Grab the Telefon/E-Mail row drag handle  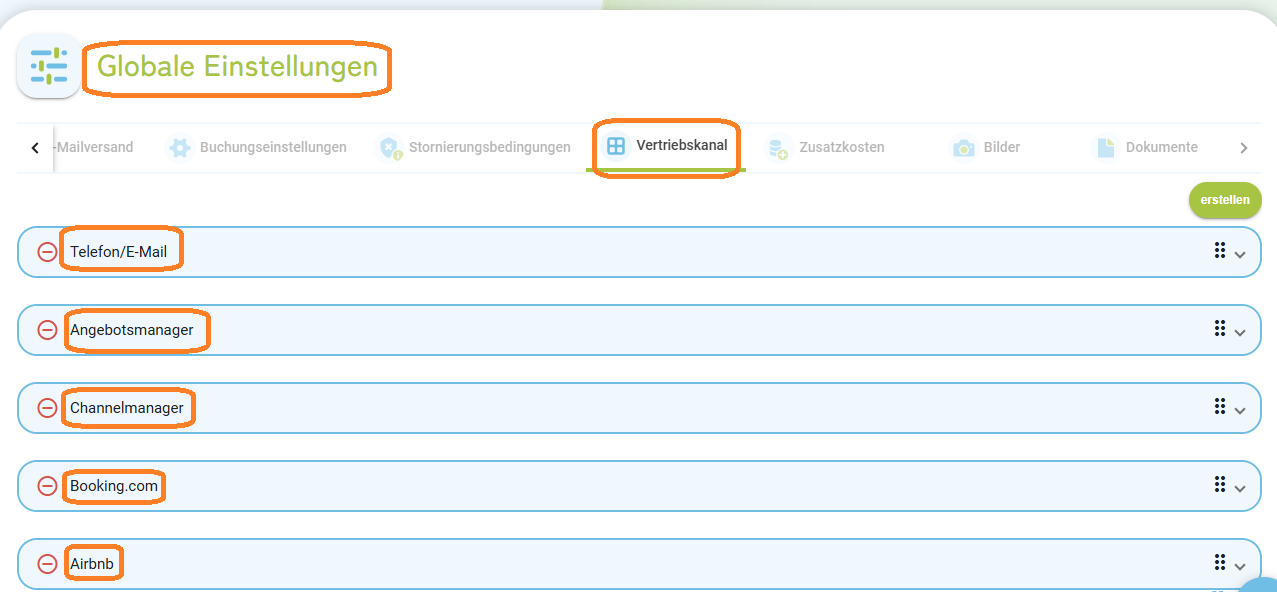(x=1219, y=250)
